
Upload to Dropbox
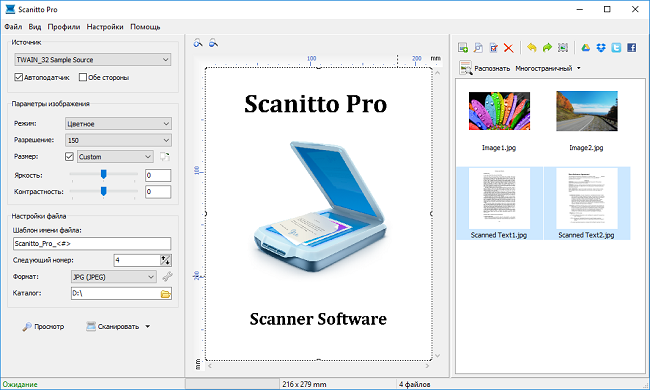click(601, 48)
